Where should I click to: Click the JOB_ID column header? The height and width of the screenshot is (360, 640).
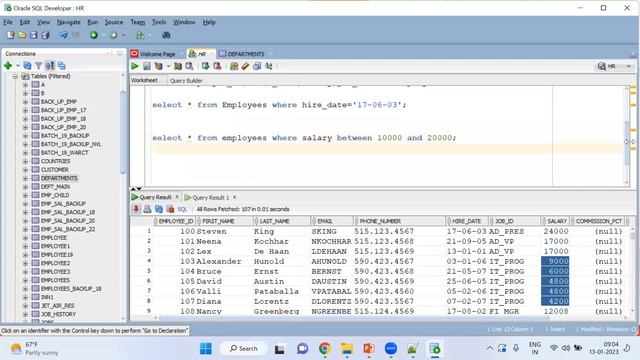pyautogui.click(x=514, y=221)
